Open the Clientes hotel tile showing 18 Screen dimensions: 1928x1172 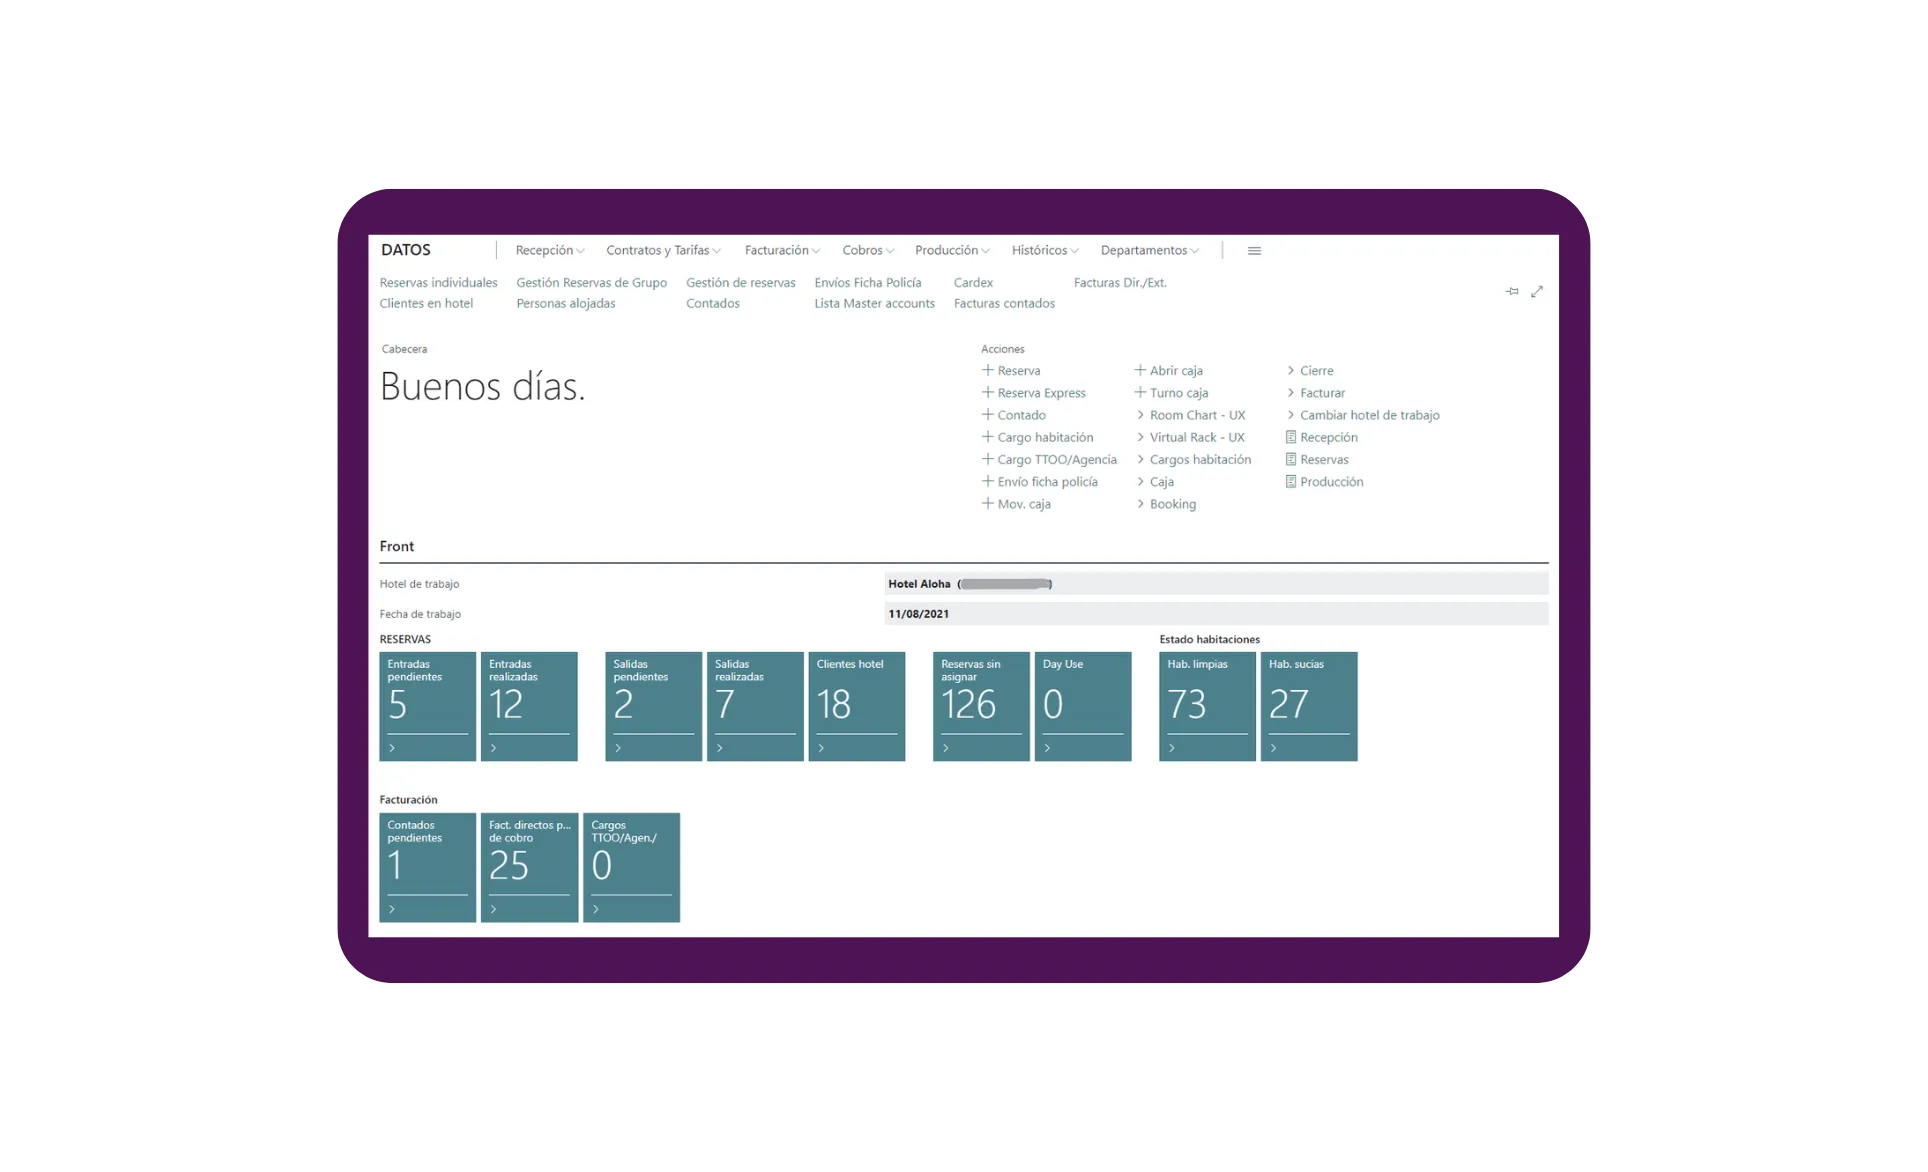point(856,706)
